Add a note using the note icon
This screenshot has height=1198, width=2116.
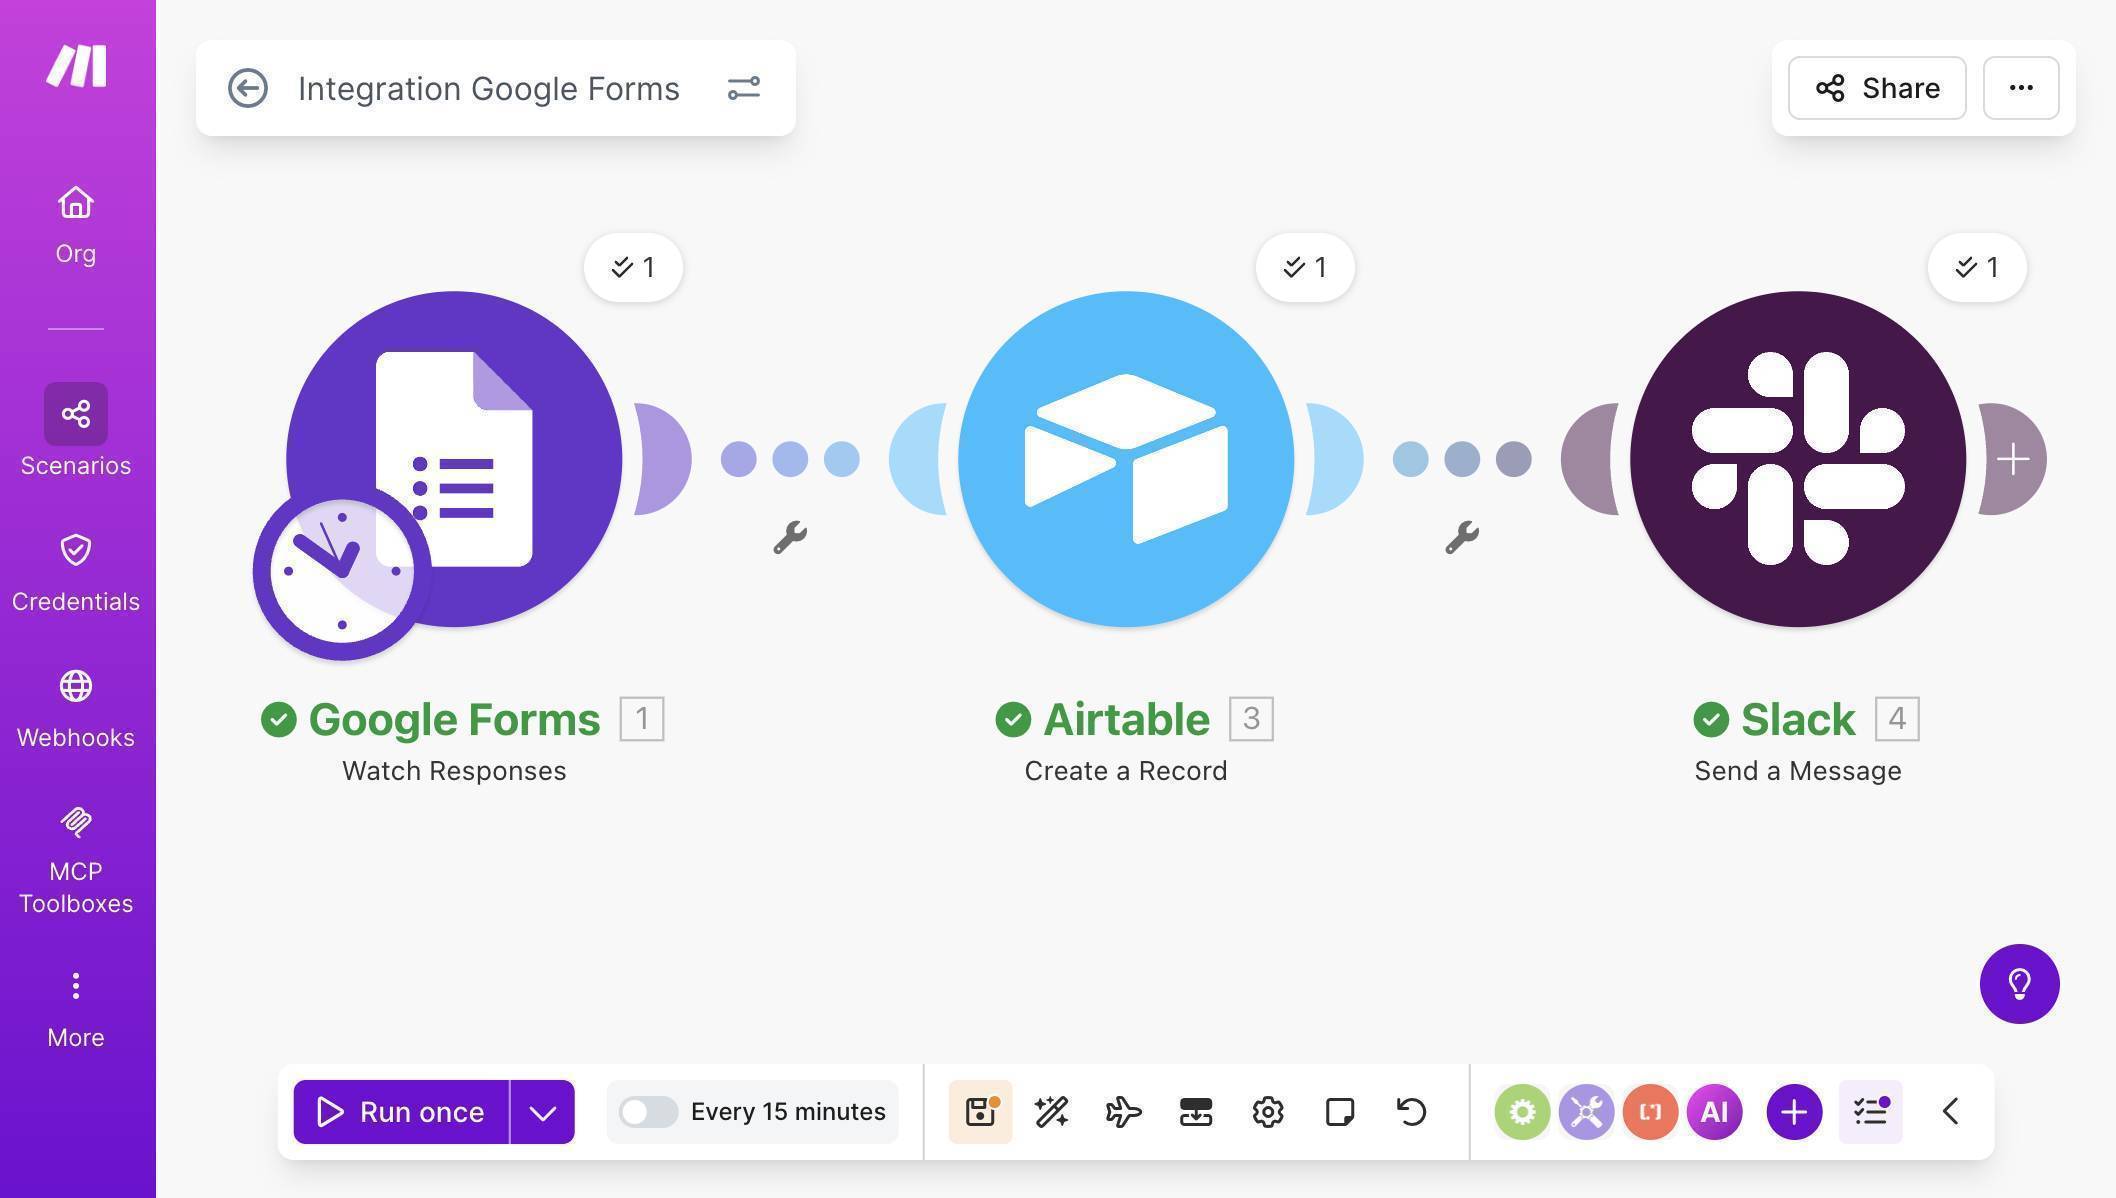[x=1339, y=1111]
